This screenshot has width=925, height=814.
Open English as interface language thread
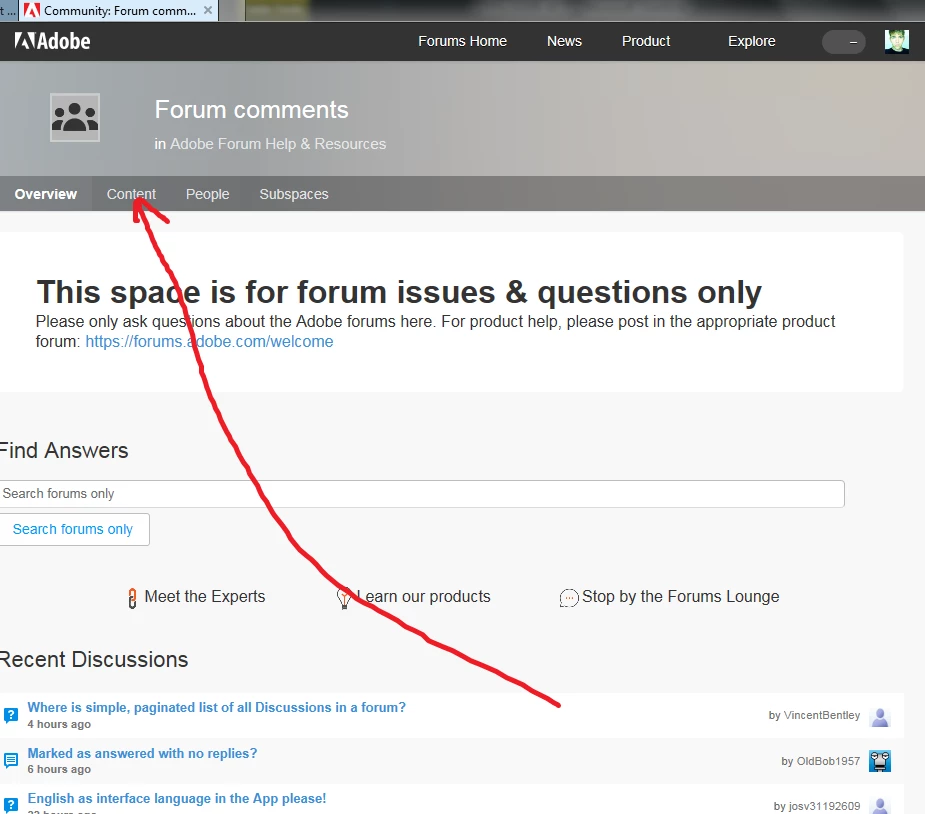coord(176,799)
